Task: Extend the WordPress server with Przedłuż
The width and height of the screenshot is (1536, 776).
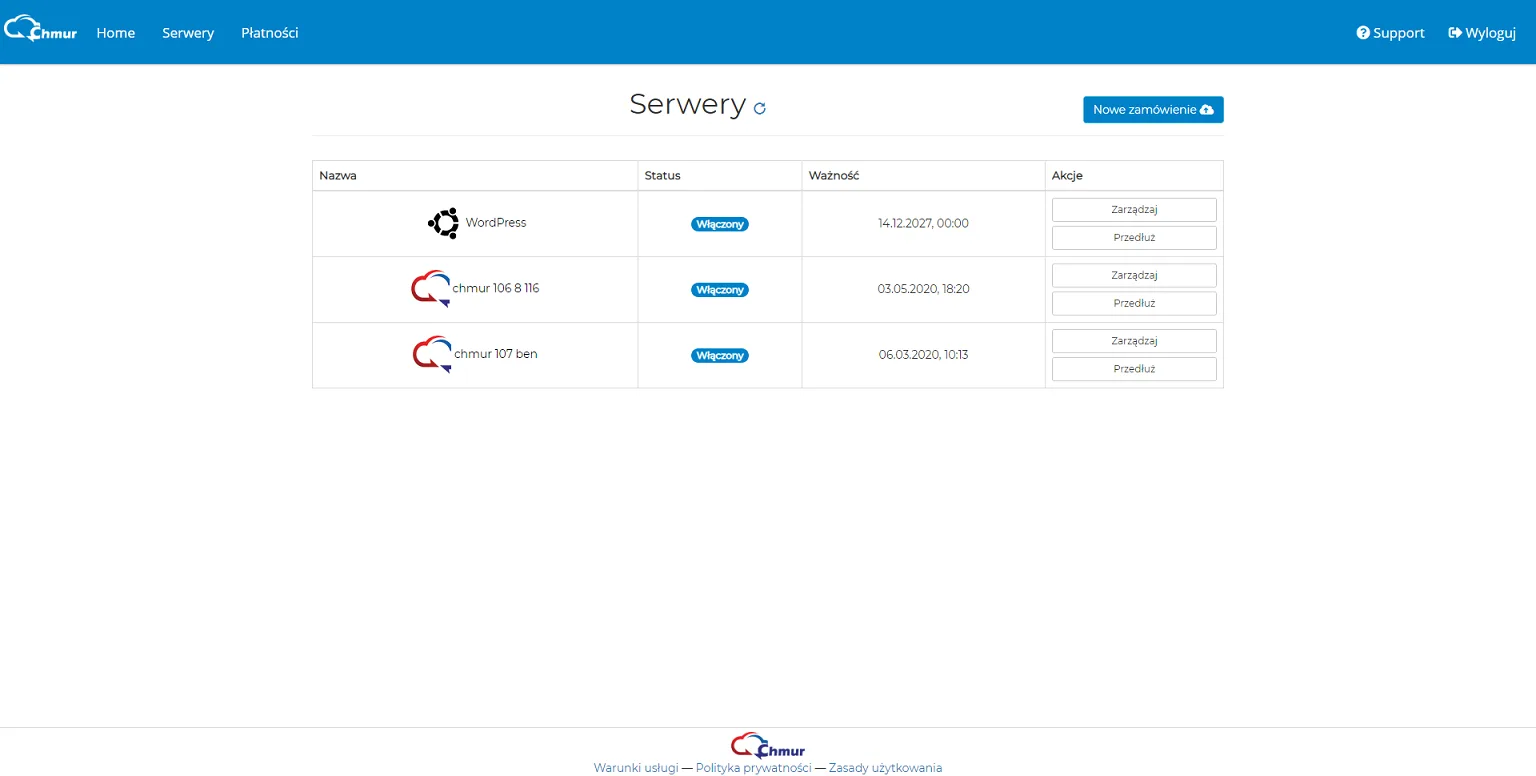Action: pyautogui.click(x=1134, y=238)
